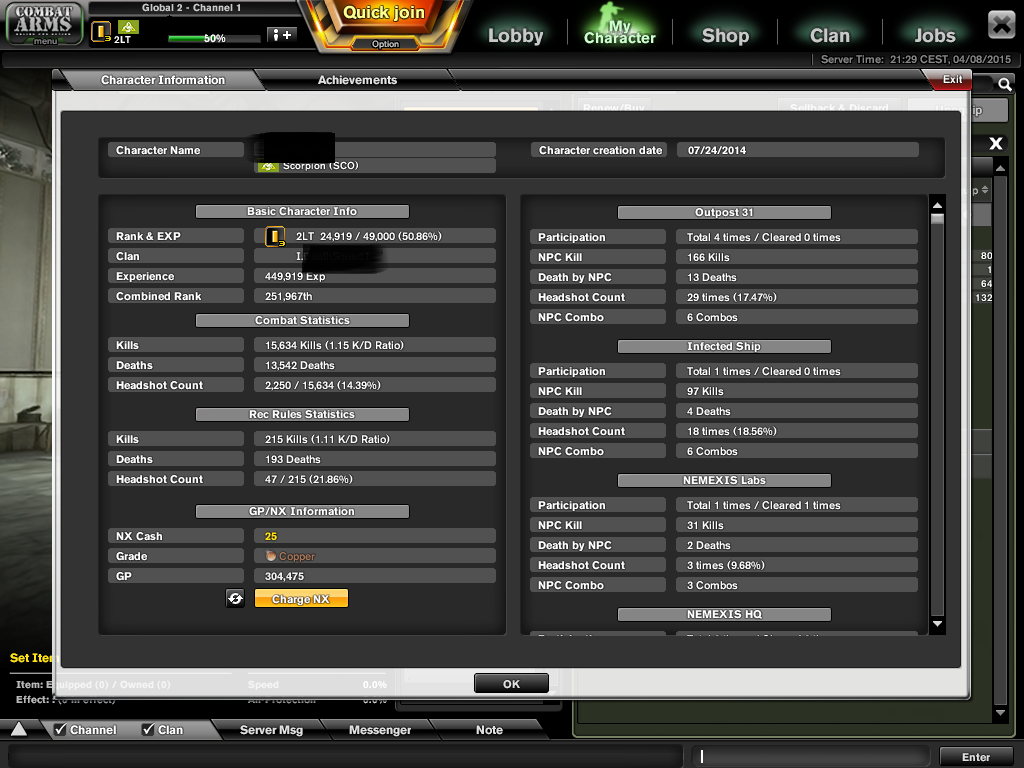Click the 50% EXP progress bar
The height and width of the screenshot is (768, 1024).
click(214, 39)
